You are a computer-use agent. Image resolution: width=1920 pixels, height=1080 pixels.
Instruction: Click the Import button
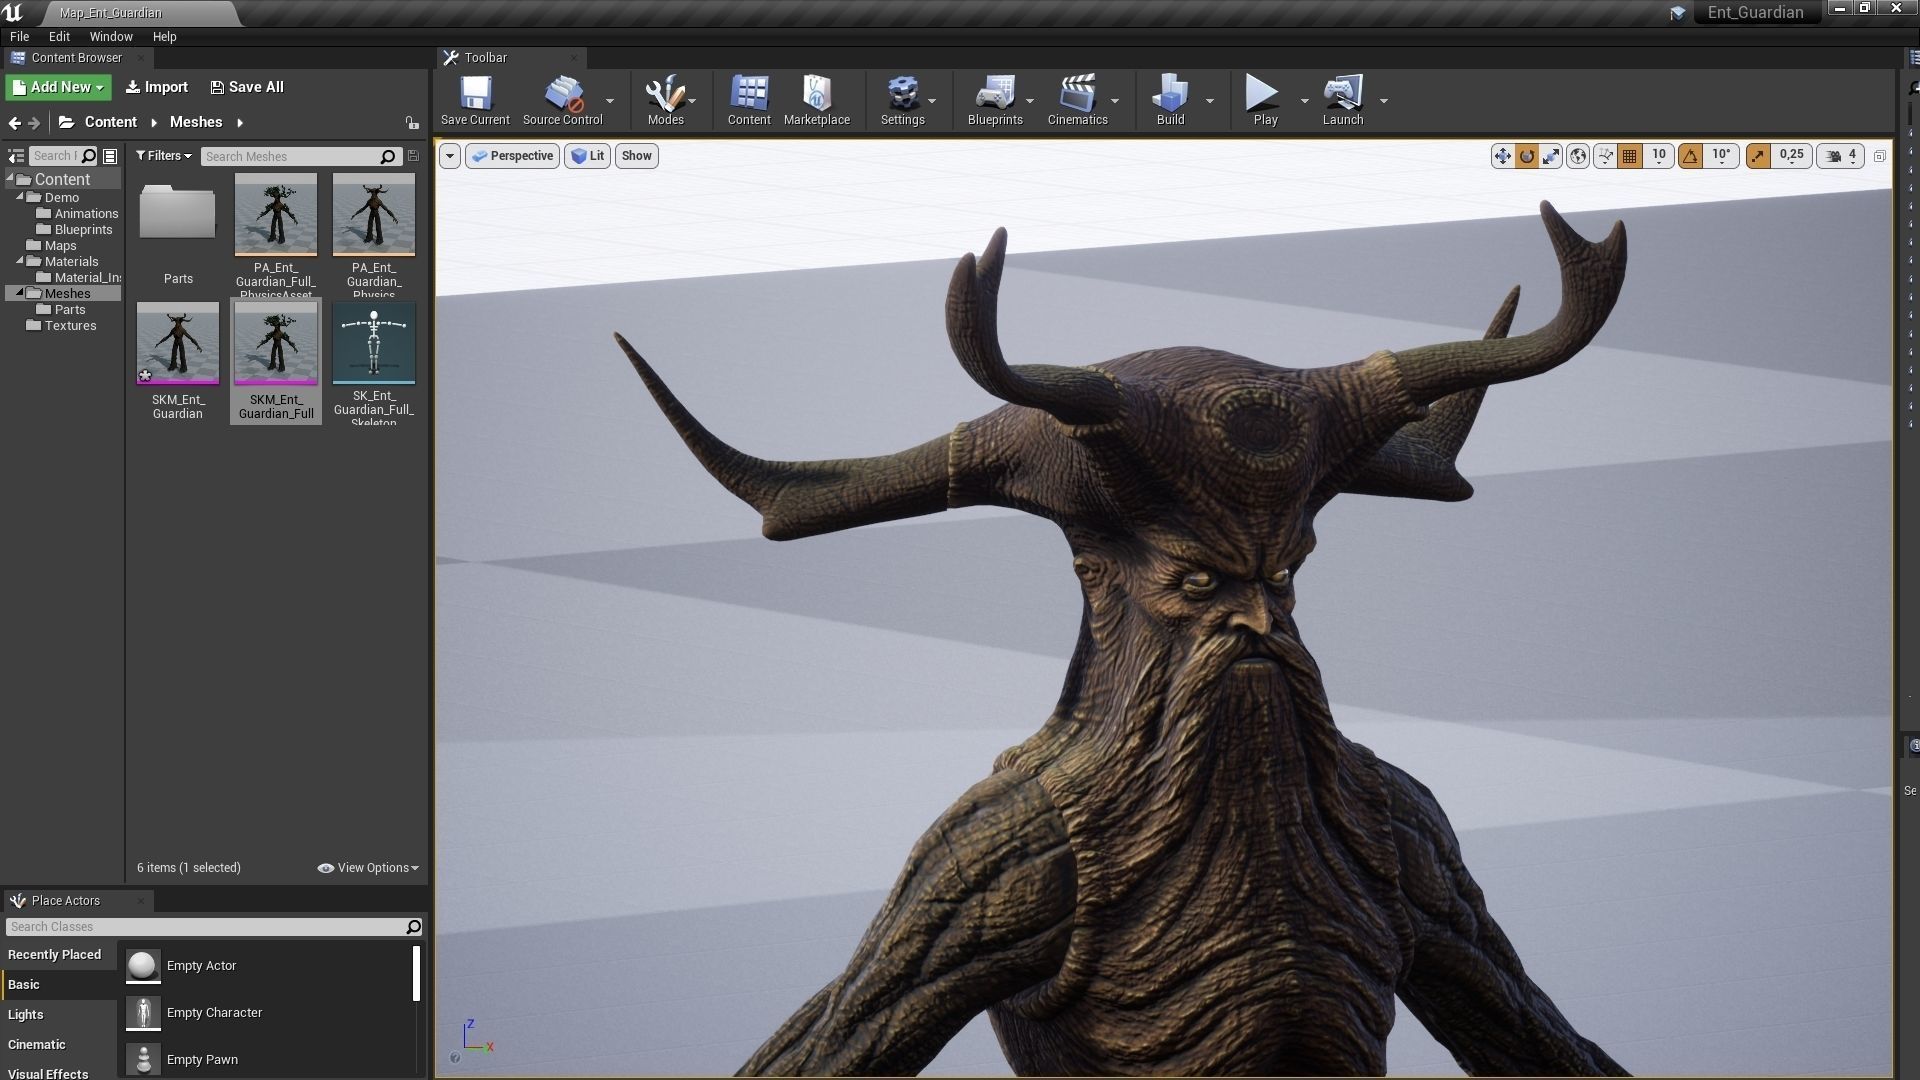tap(156, 87)
